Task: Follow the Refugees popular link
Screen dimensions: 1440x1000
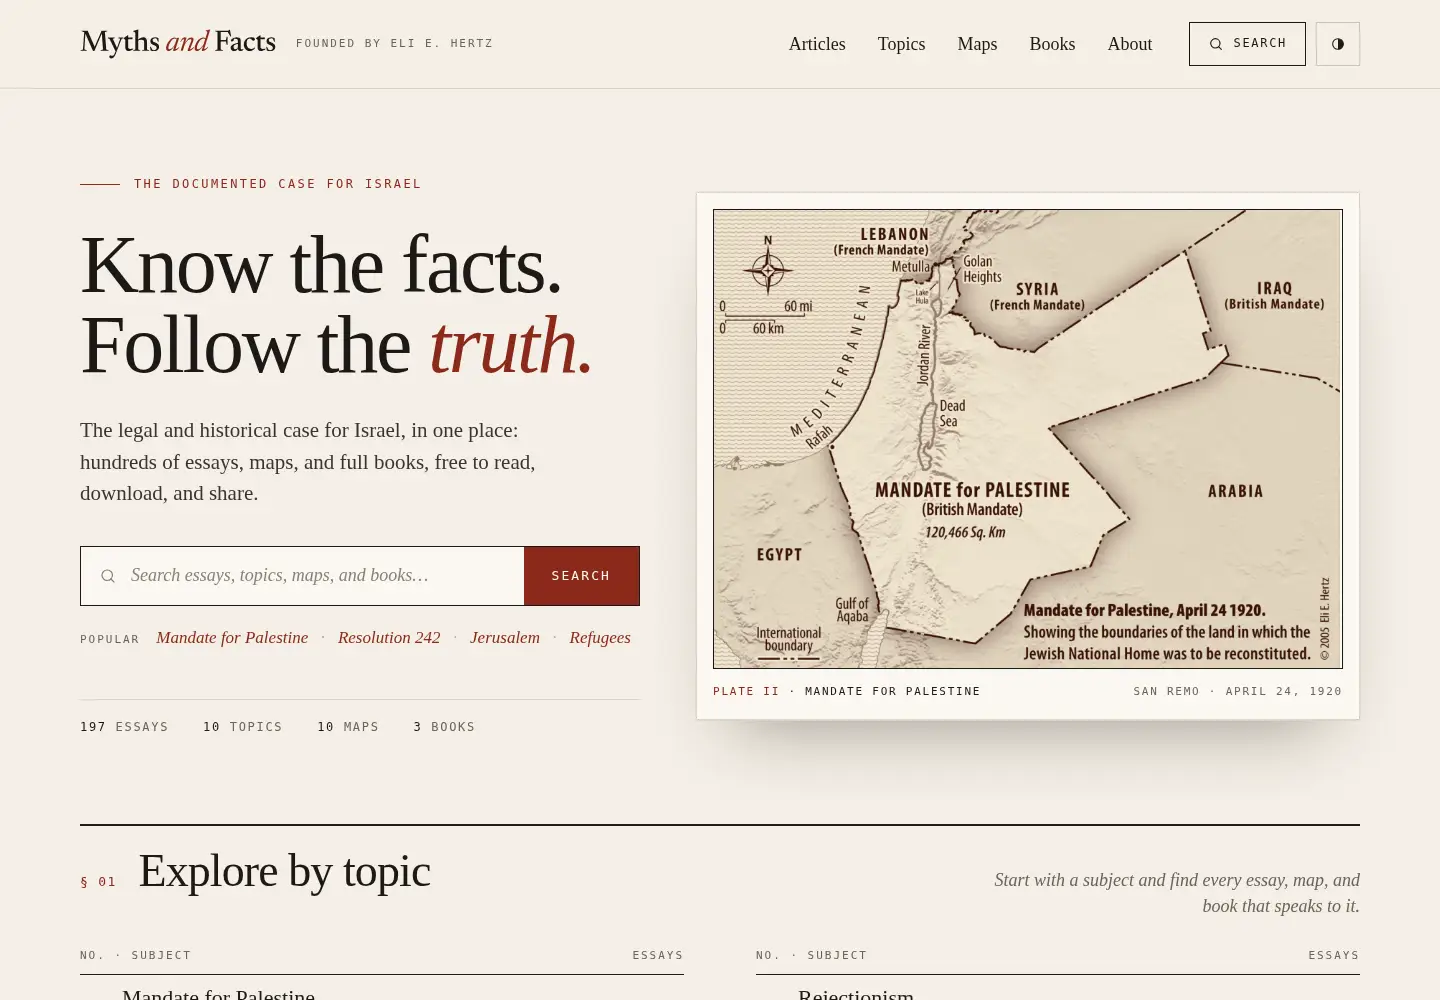Action: tap(600, 638)
